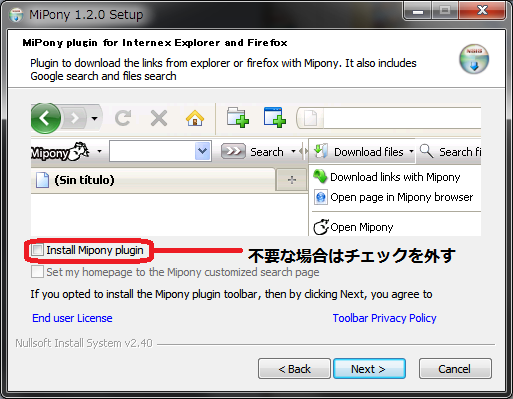Viewport: 513px width, 399px height.
Task: Click the magnifier Search files icon
Action: click(x=426, y=151)
